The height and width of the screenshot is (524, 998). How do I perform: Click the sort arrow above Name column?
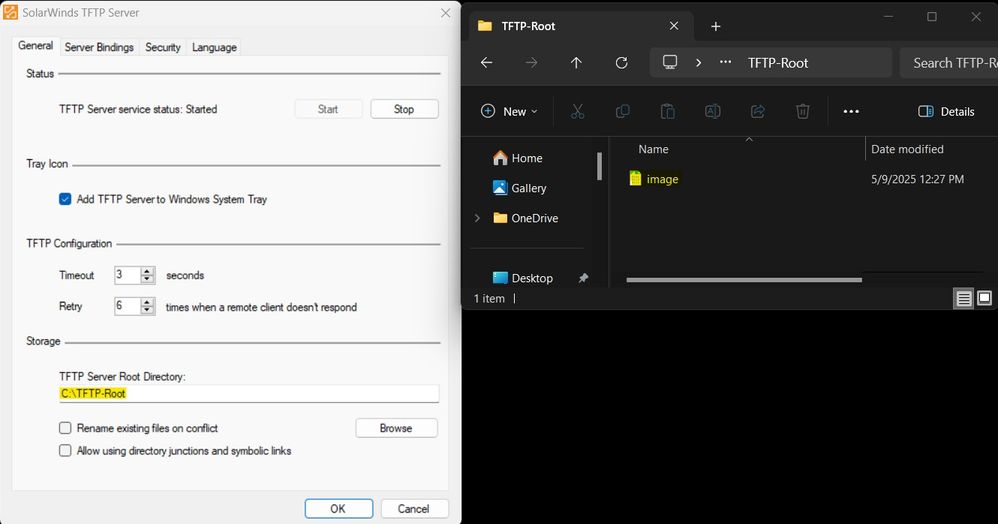click(x=749, y=139)
